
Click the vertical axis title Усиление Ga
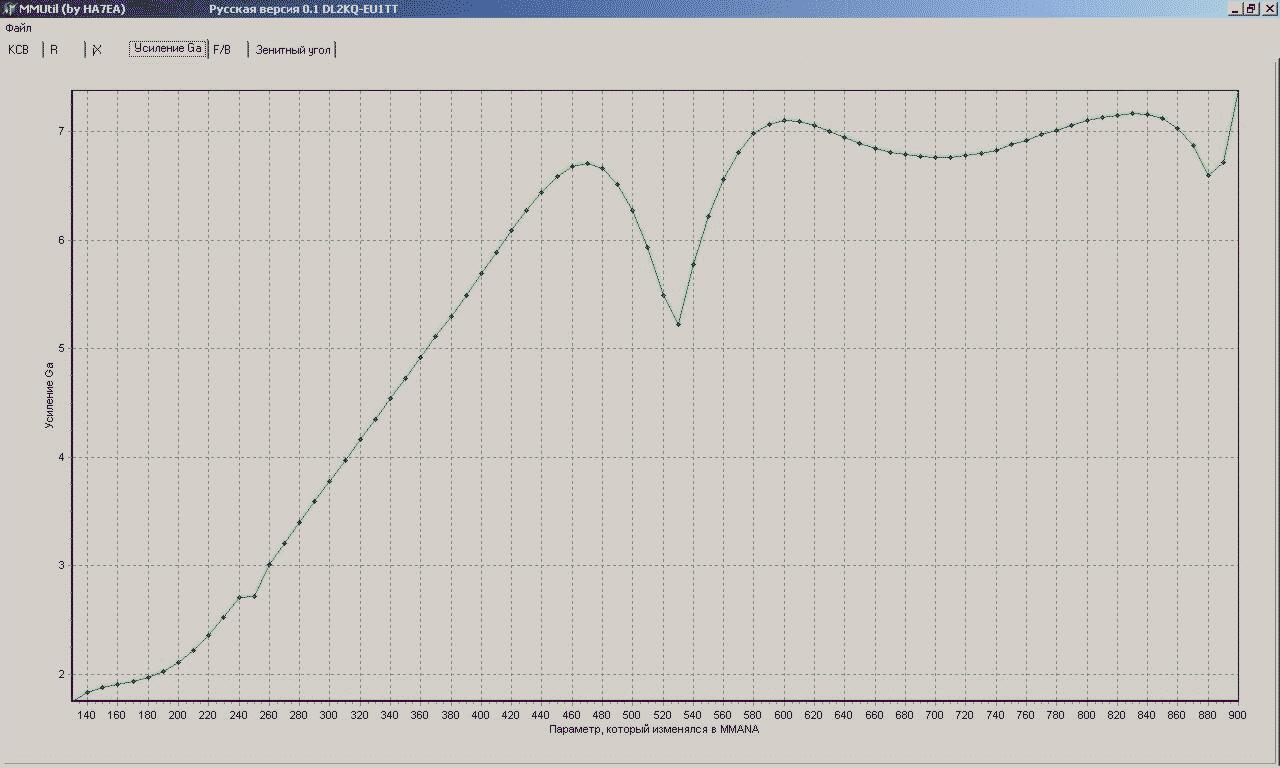tap(49, 396)
